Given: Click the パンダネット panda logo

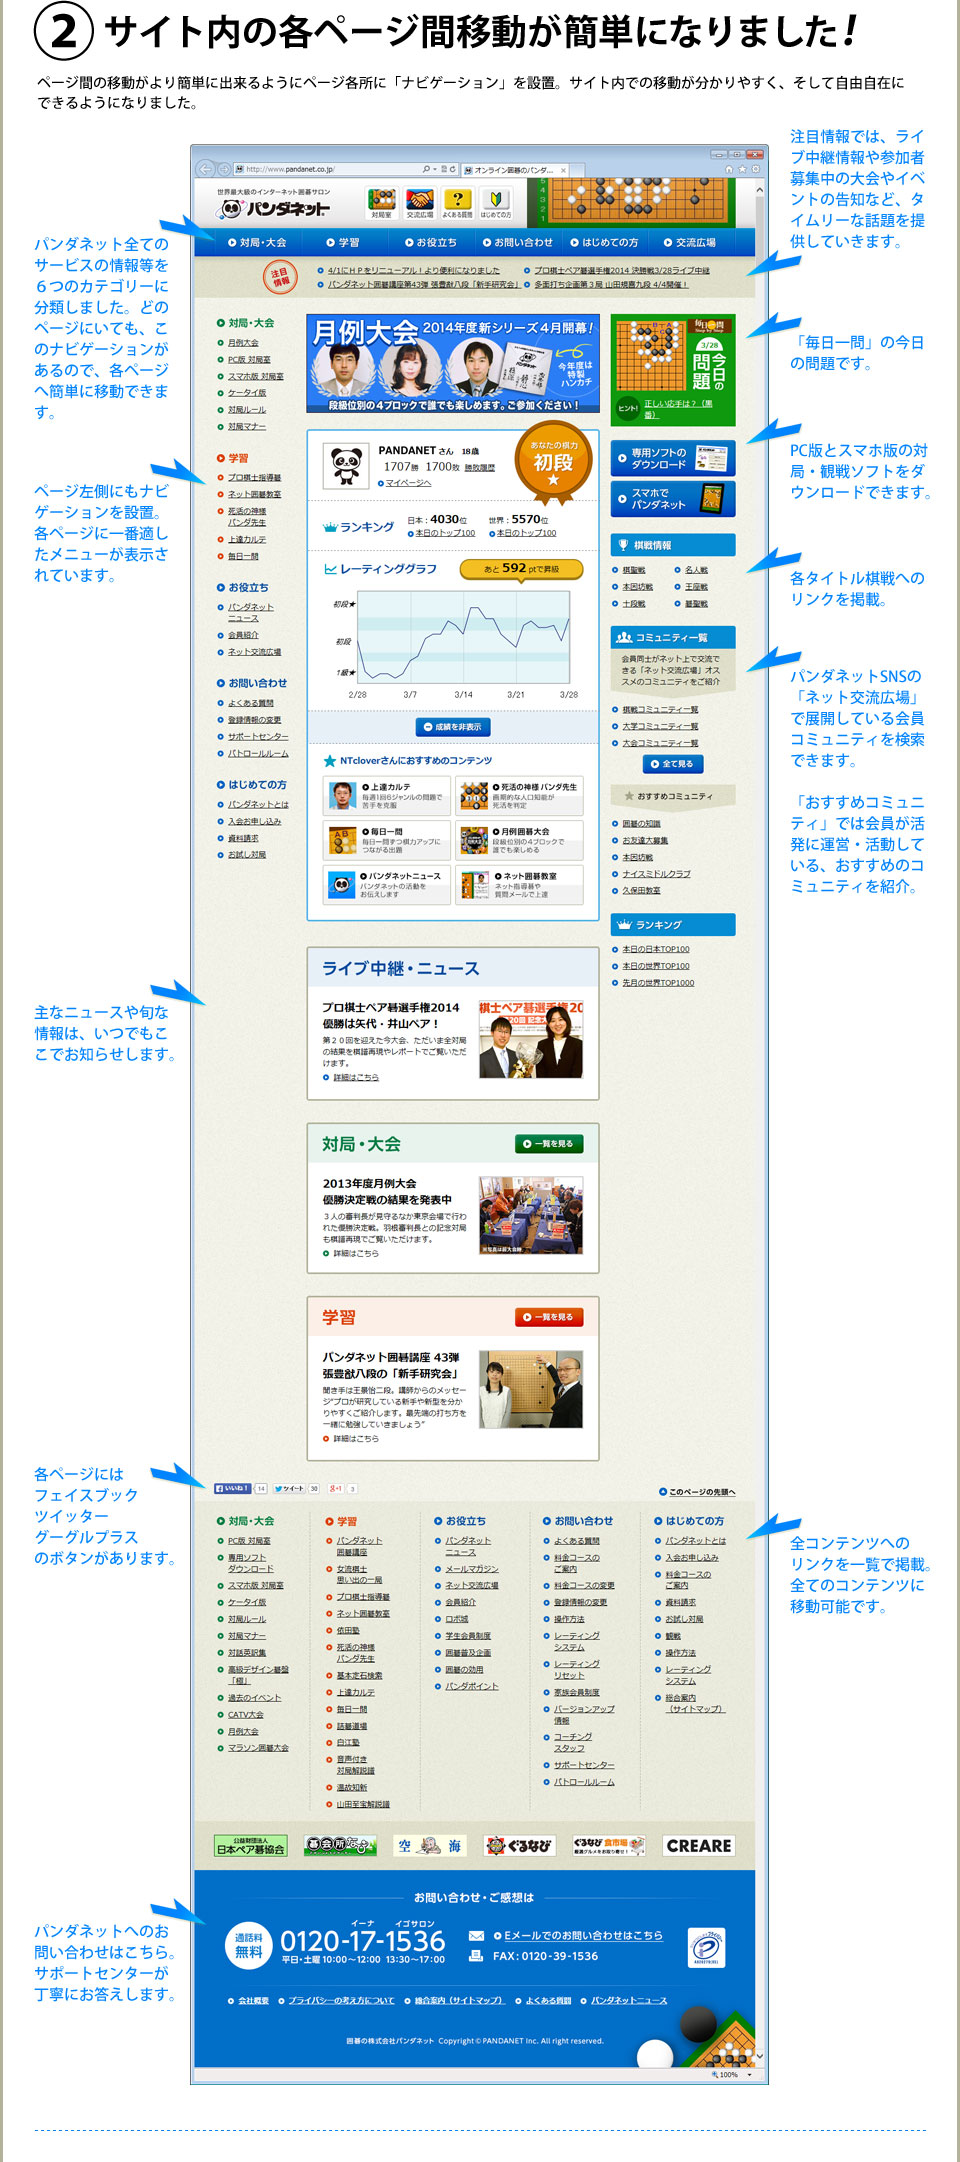Looking at the screenshot, I should pos(274,208).
